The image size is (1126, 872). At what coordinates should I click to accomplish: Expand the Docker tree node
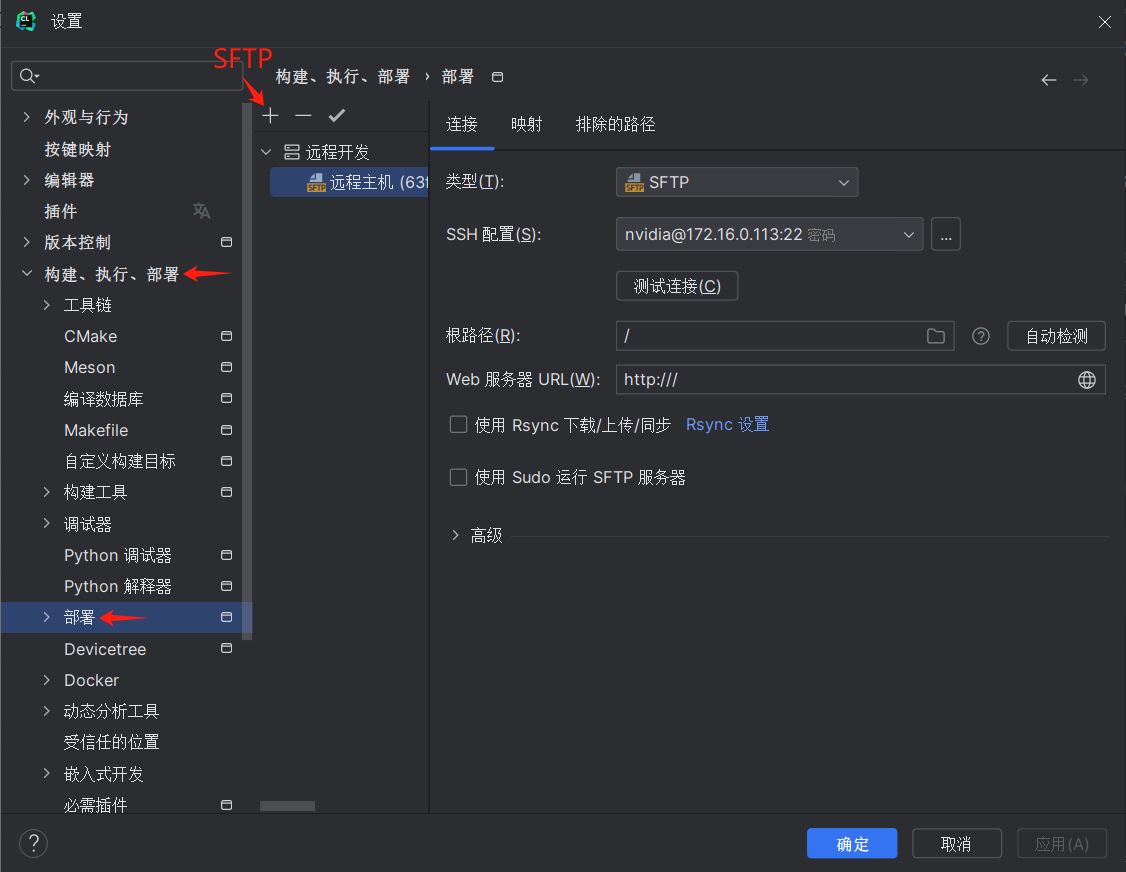pos(47,680)
